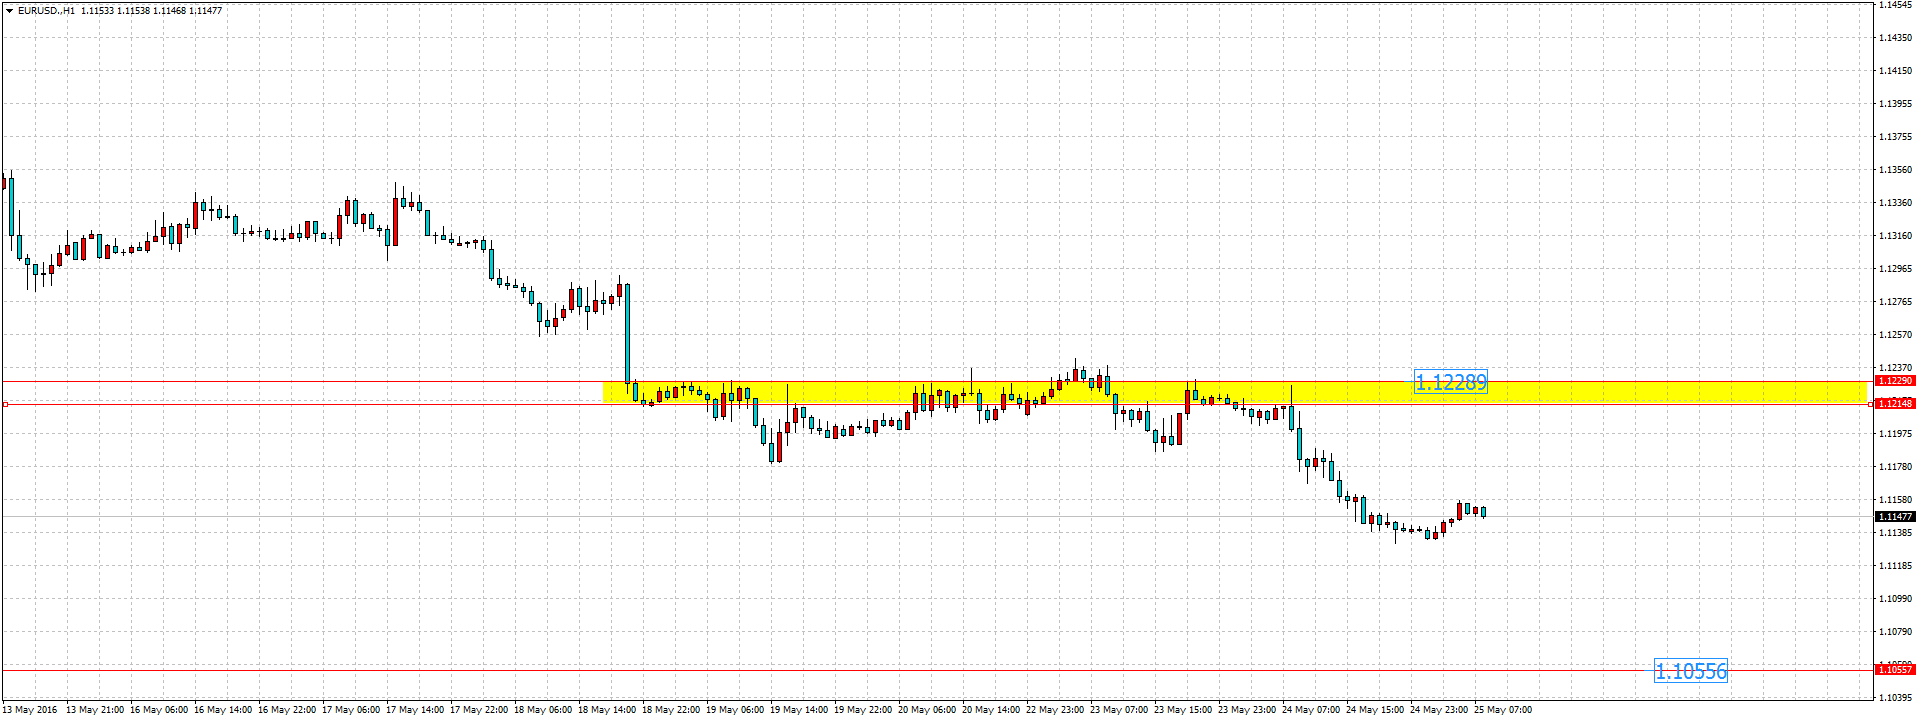
Task: Grab the left anchor square of the 1.12148 line
Action: click(x=5, y=404)
